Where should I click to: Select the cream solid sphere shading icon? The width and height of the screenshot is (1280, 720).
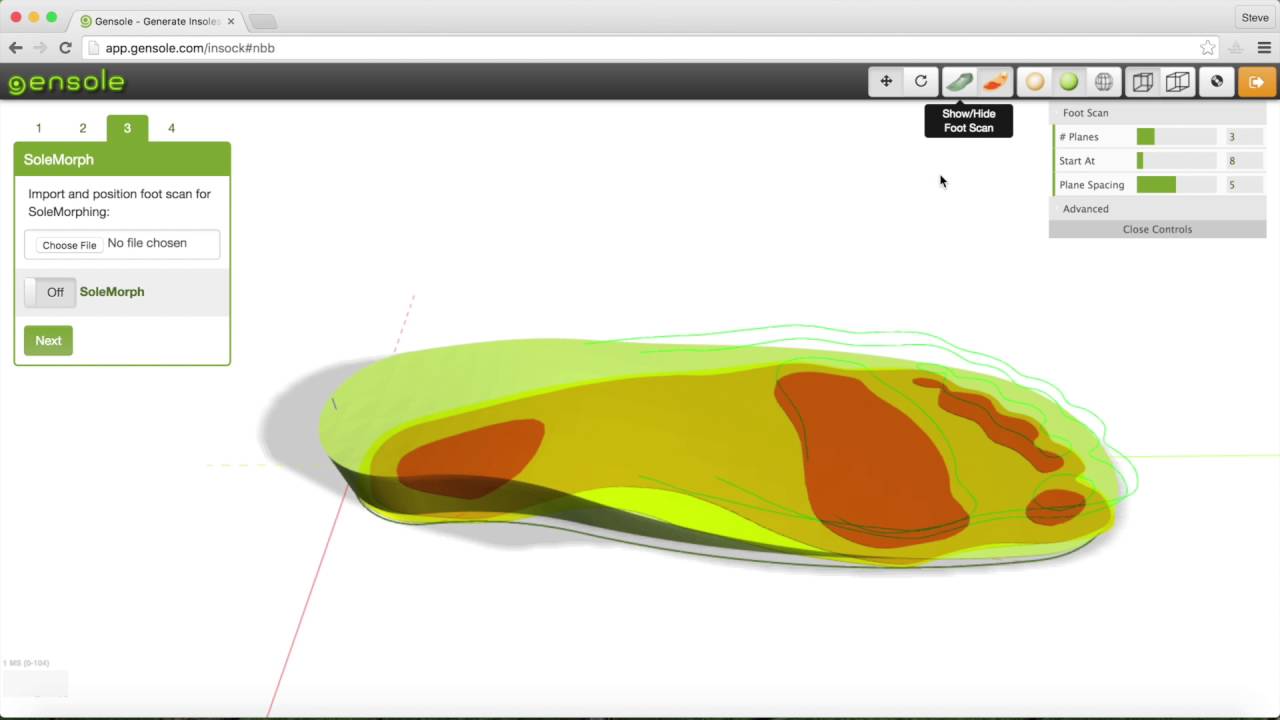point(1035,82)
